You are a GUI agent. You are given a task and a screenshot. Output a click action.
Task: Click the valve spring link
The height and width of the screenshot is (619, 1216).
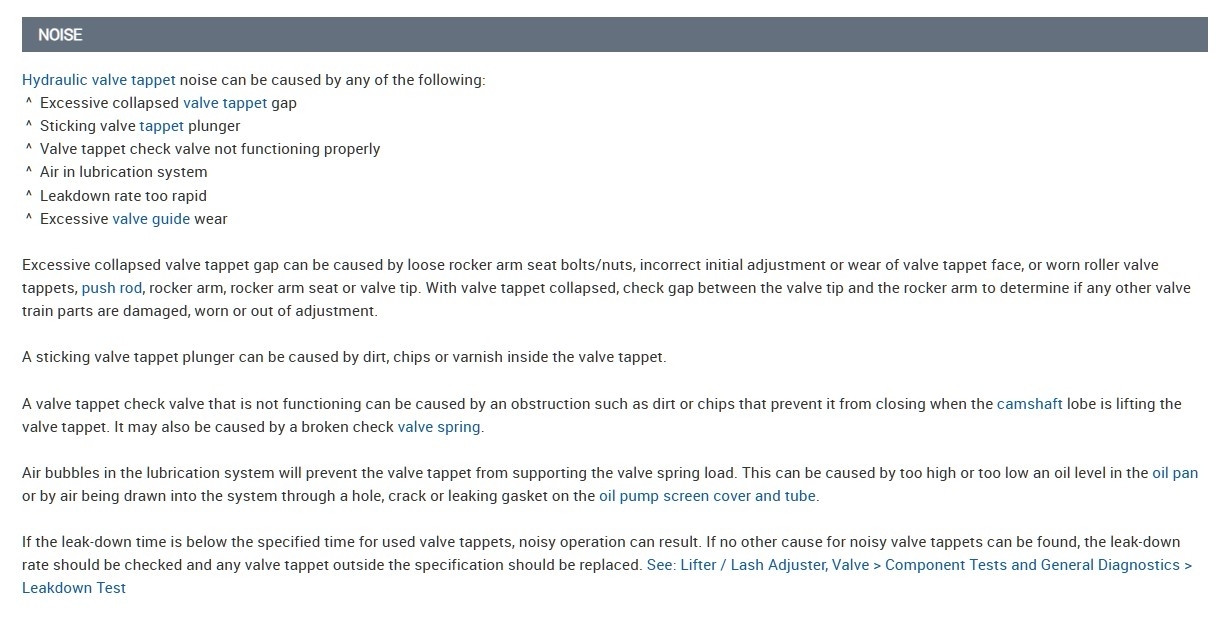click(x=439, y=427)
